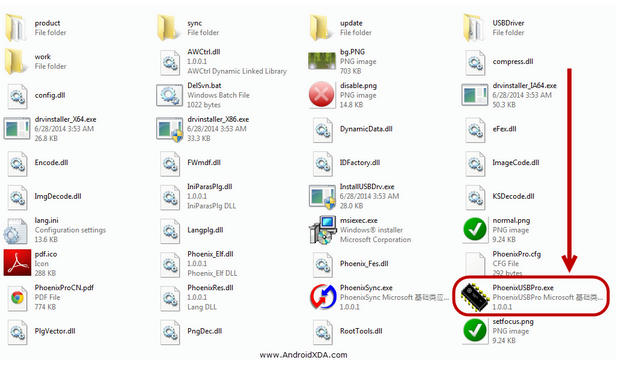
Task: Select the lang.ini configuration file icon
Action: pyautogui.click(x=16, y=230)
